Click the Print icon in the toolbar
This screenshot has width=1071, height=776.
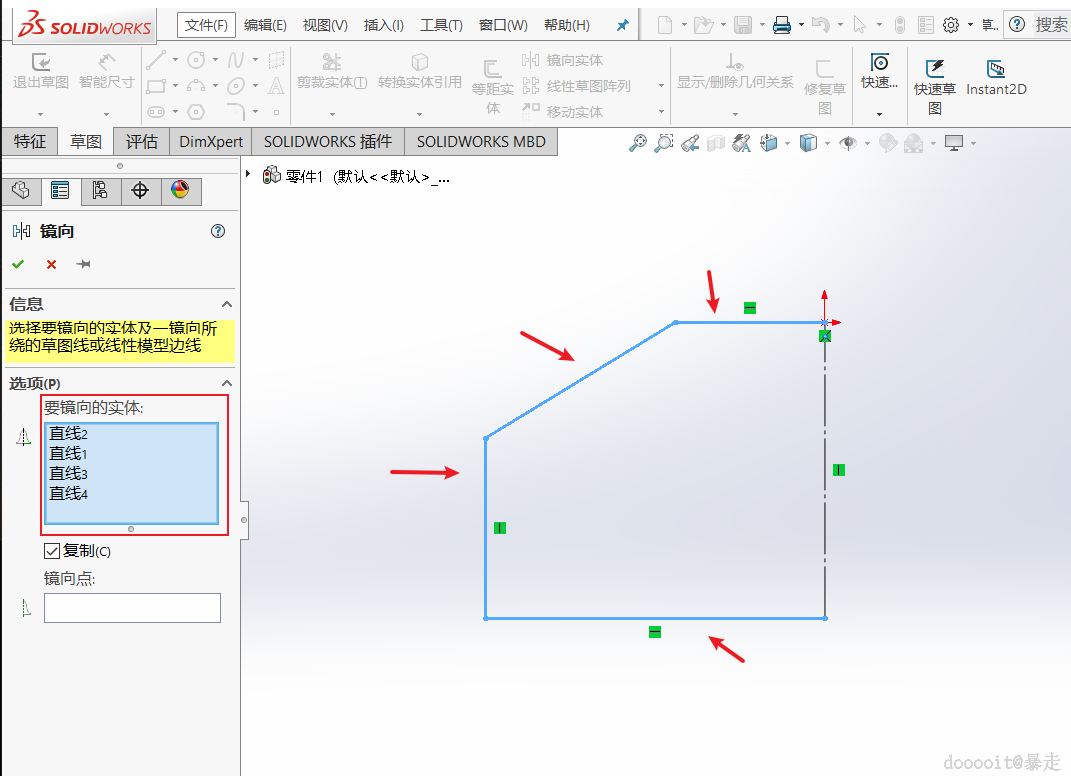pyautogui.click(x=782, y=25)
